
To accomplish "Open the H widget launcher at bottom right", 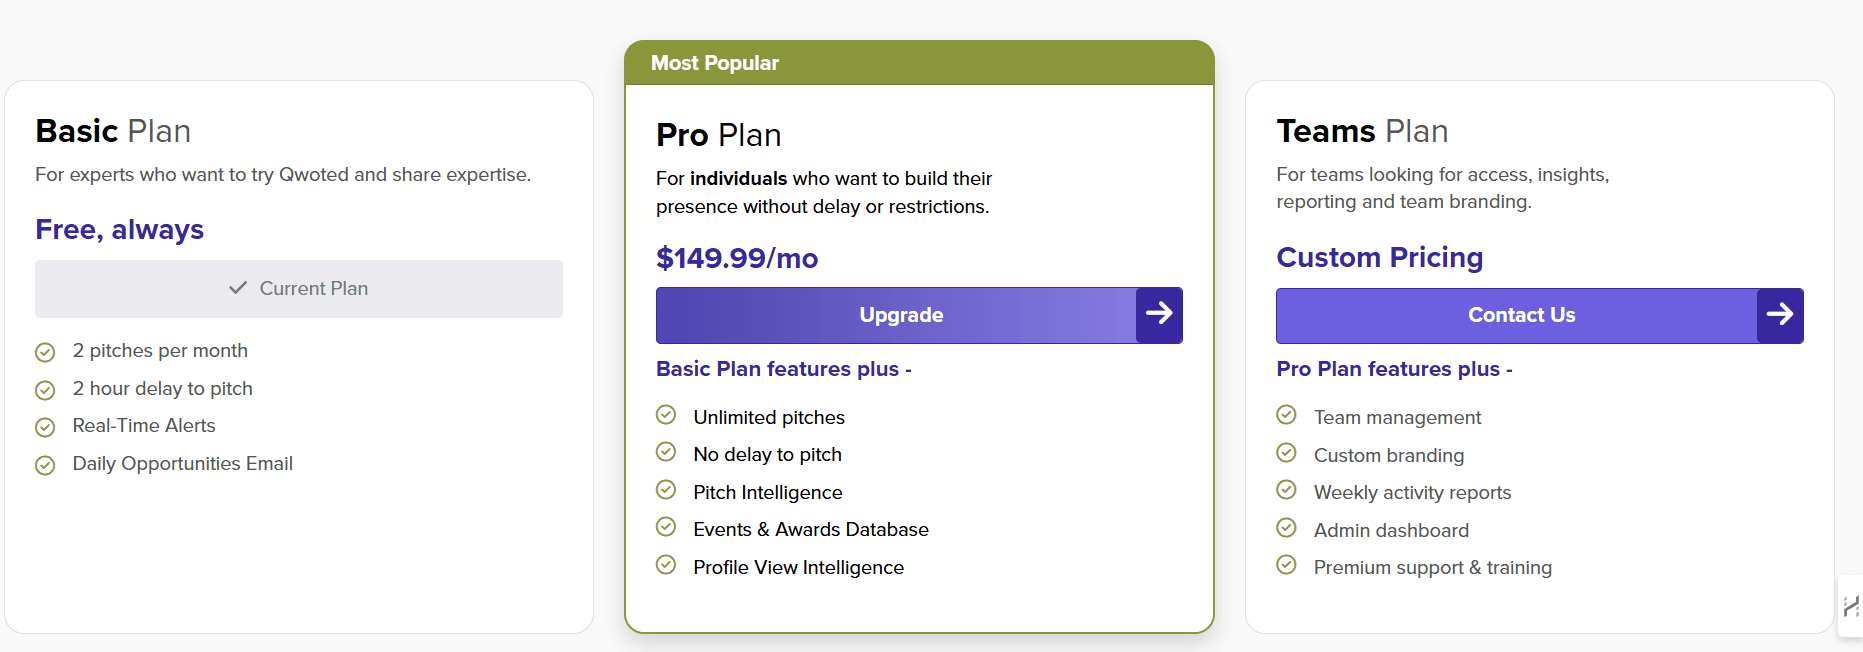I will tap(1850, 606).
